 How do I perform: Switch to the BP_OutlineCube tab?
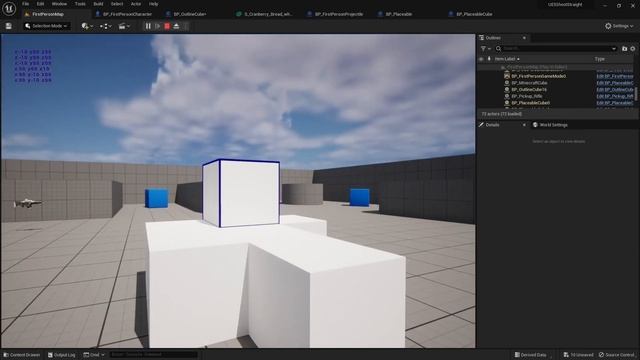coord(190,14)
